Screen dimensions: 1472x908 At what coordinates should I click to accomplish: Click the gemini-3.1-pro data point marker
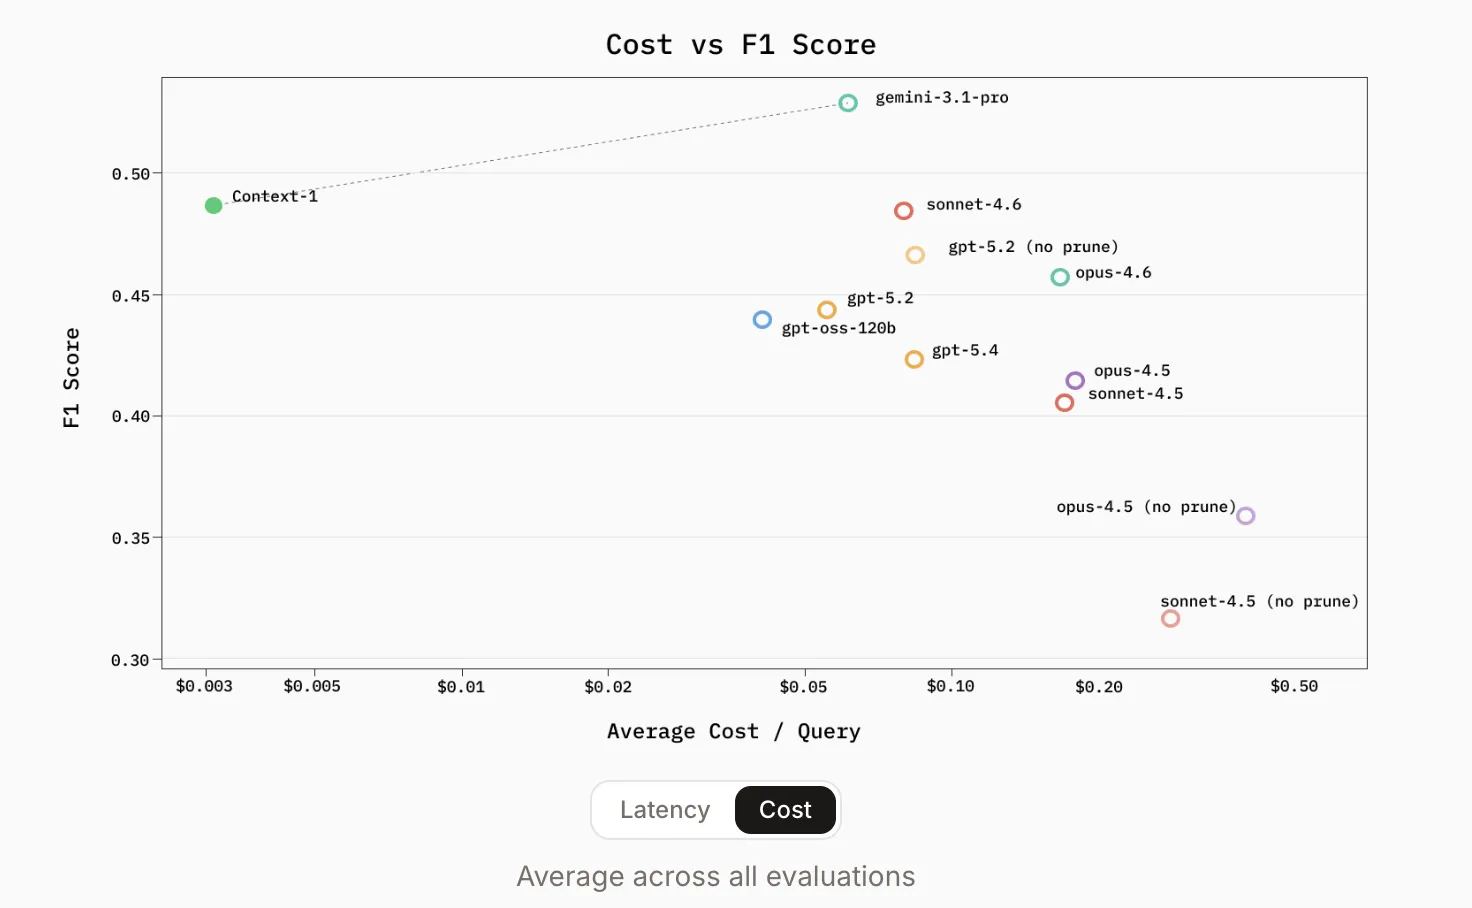pos(848,103)
